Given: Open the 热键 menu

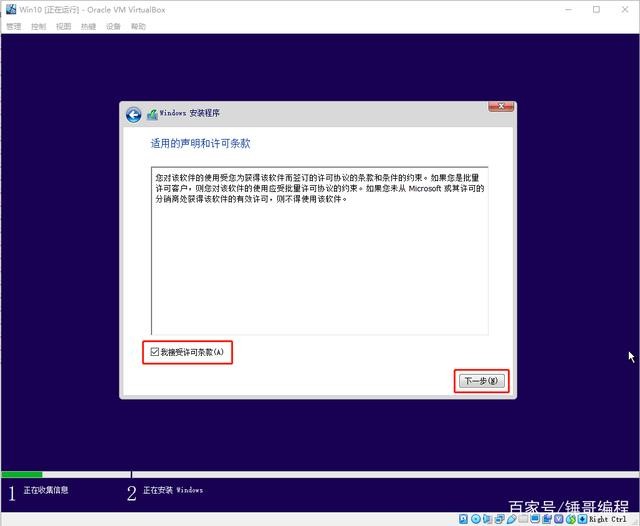Looking at the screenshot, I should tap(88, 27).
